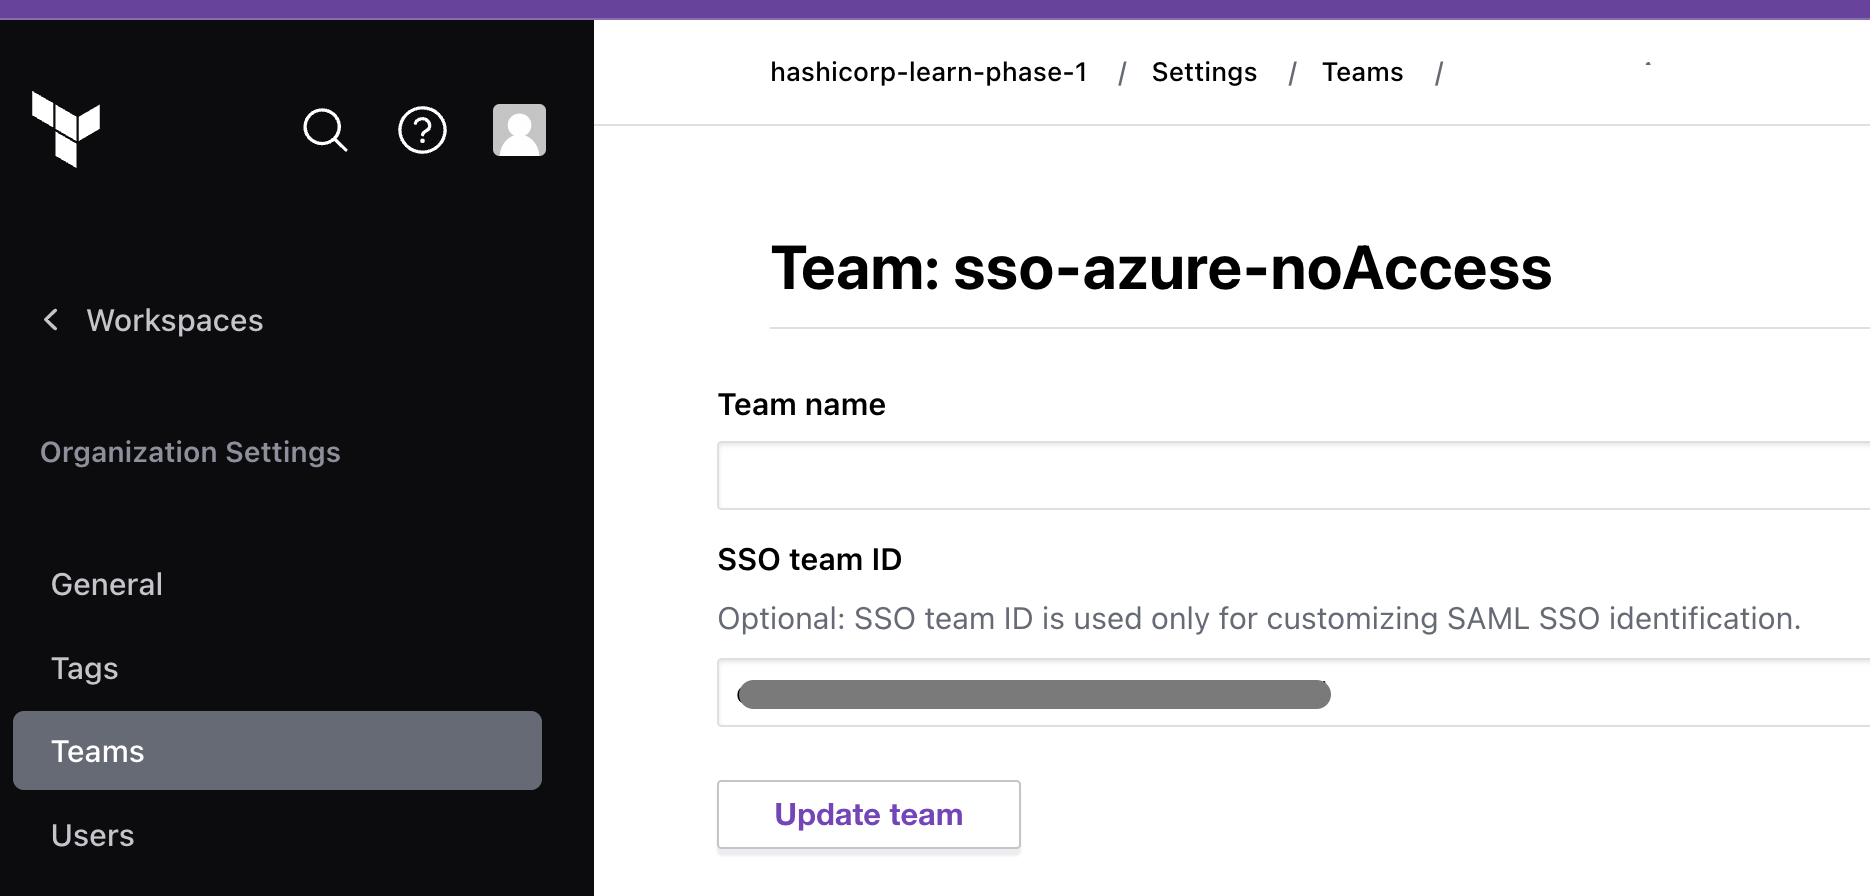Screen dimensions: 1870x896
Task: Open the user avatar account menu
Action: tap(519, 130)
